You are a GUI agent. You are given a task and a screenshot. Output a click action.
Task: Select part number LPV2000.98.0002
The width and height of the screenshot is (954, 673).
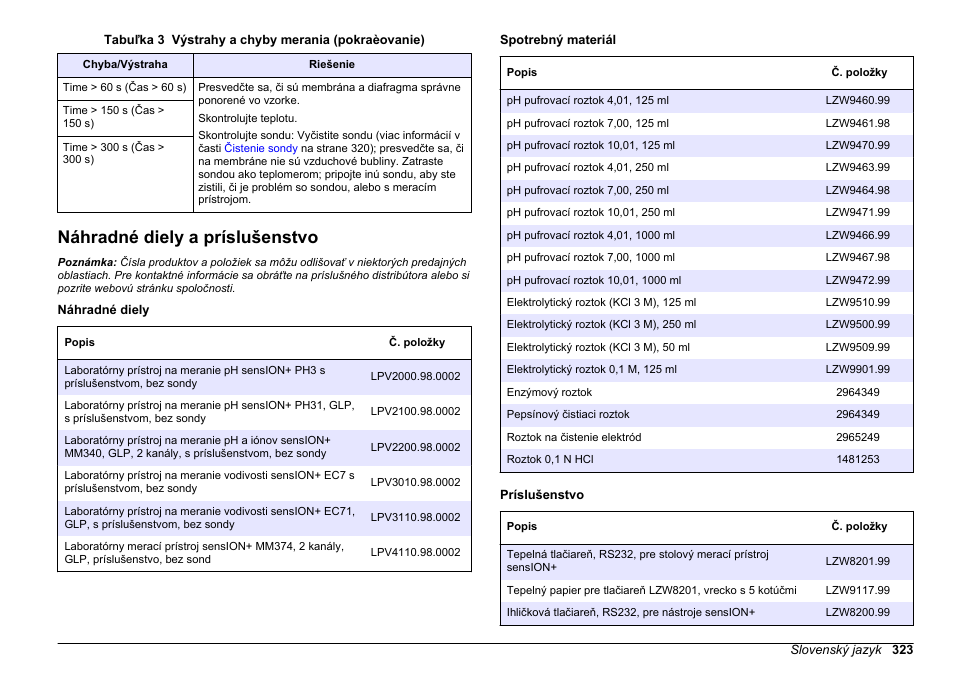point(416,377)
